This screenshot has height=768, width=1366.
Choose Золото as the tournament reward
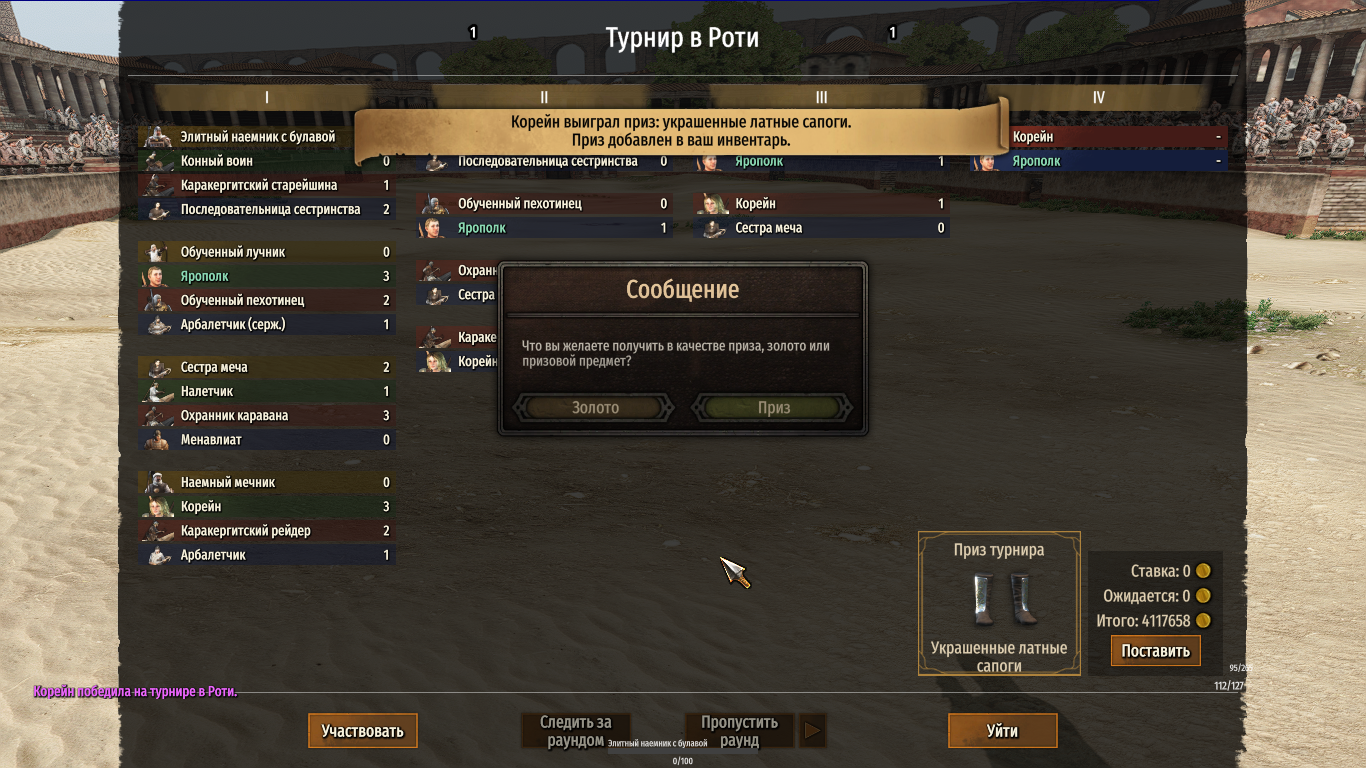pyautogui.click(x=596, y=407)
